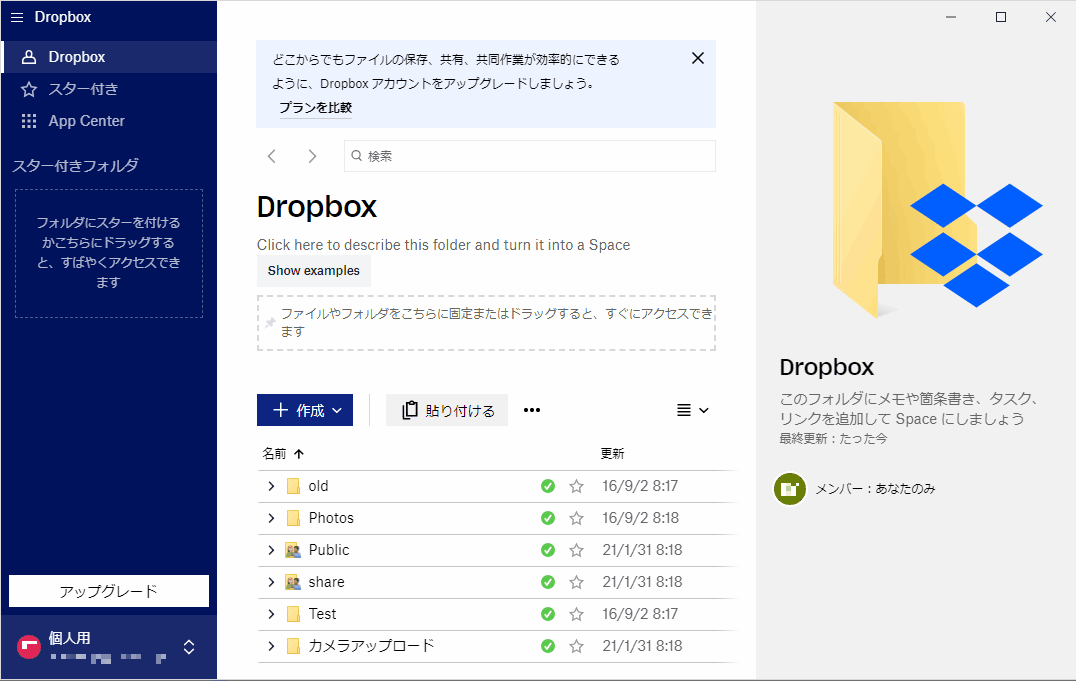Image resolution: width=1076 pixels, height=681 pixels.
Task: Select the Photos folder name
Action: pos(331,518)
